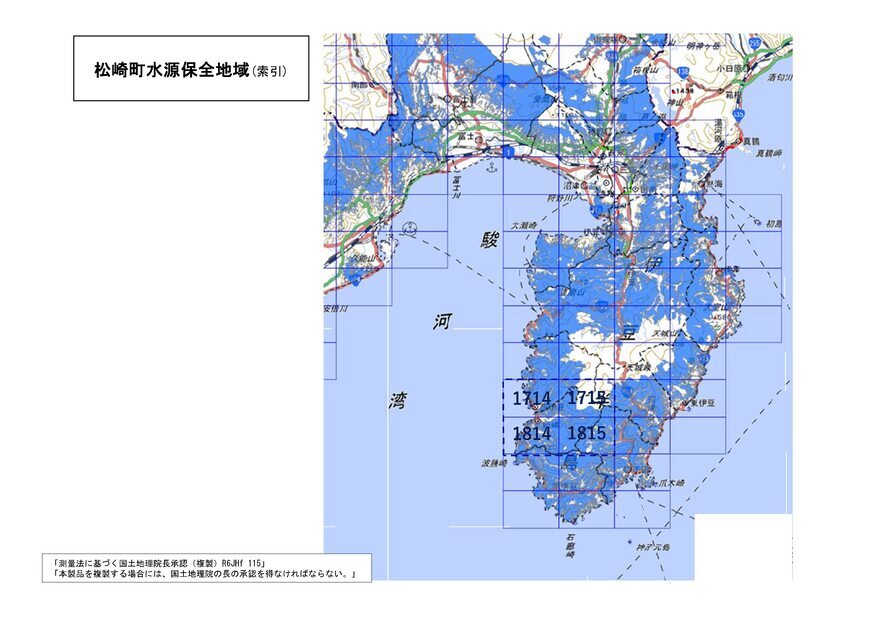Select the 明神ヶ岳 label
The width and height of the screenshot is (877, 620).
[x=702, y=46]
